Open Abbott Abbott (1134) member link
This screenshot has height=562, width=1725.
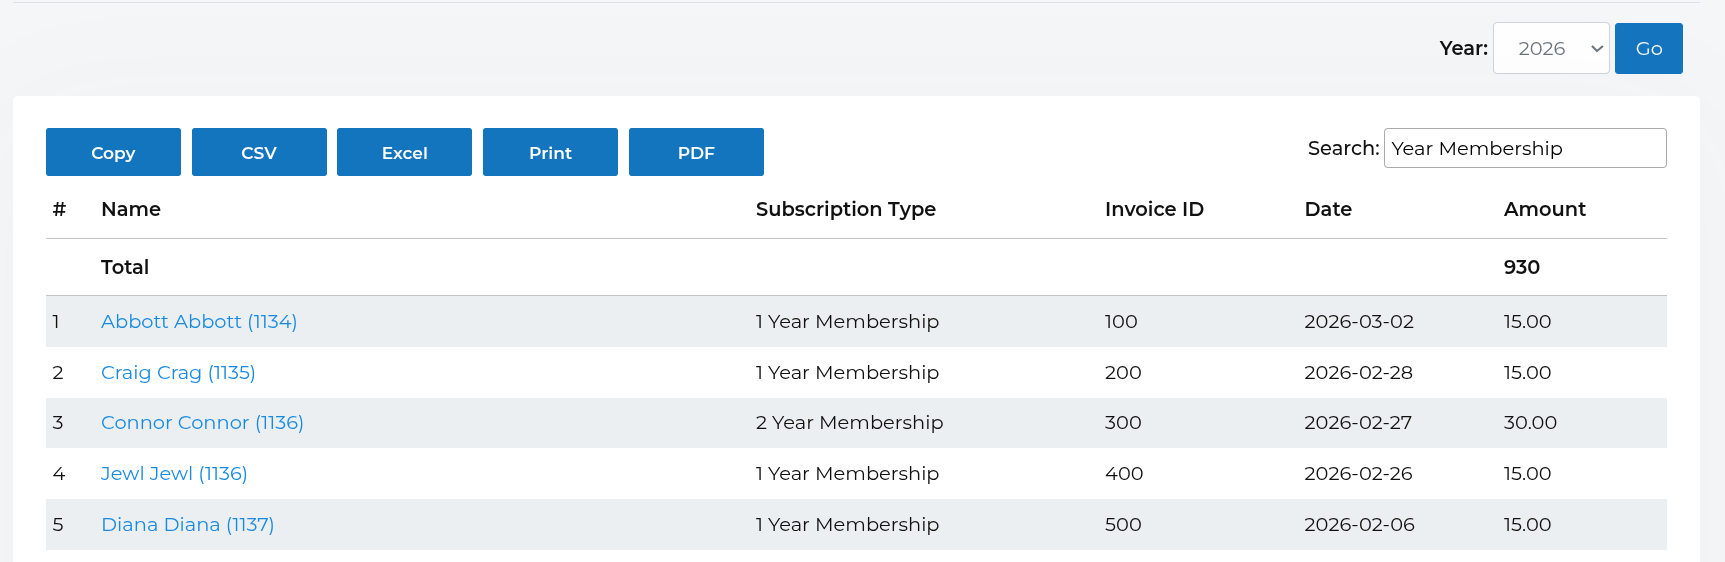pyautogui.click(x=199, y=321)
